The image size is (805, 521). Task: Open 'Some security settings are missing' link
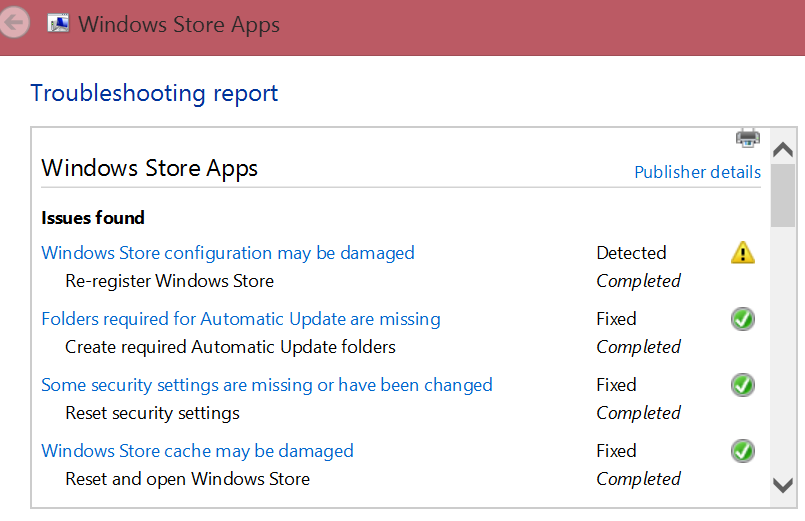[x=267, y=385]
